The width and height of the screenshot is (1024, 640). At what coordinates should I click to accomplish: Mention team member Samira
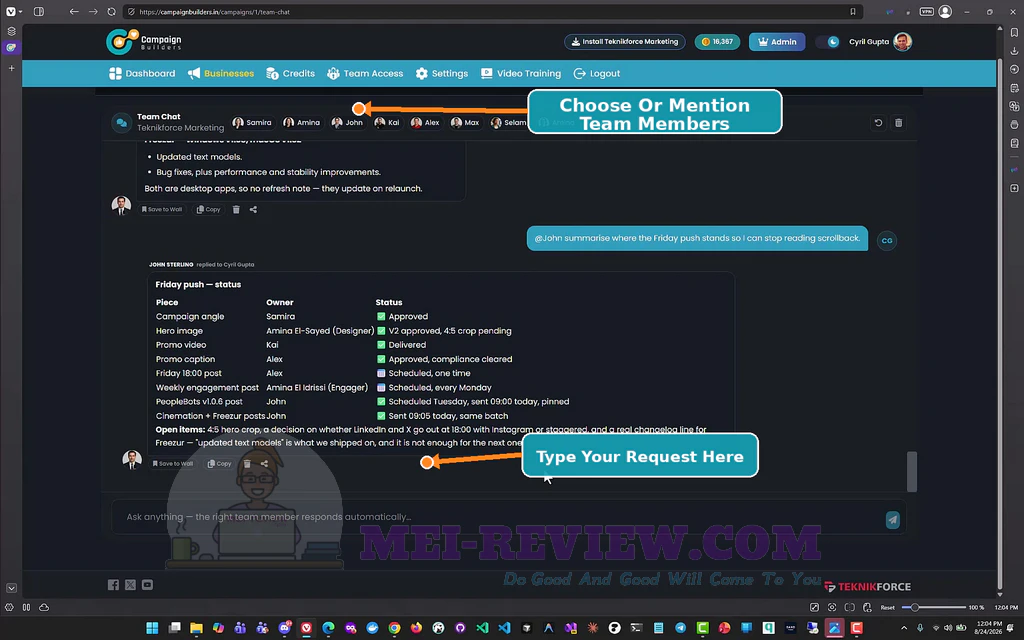pyautogui.click(x=252, y=123)
